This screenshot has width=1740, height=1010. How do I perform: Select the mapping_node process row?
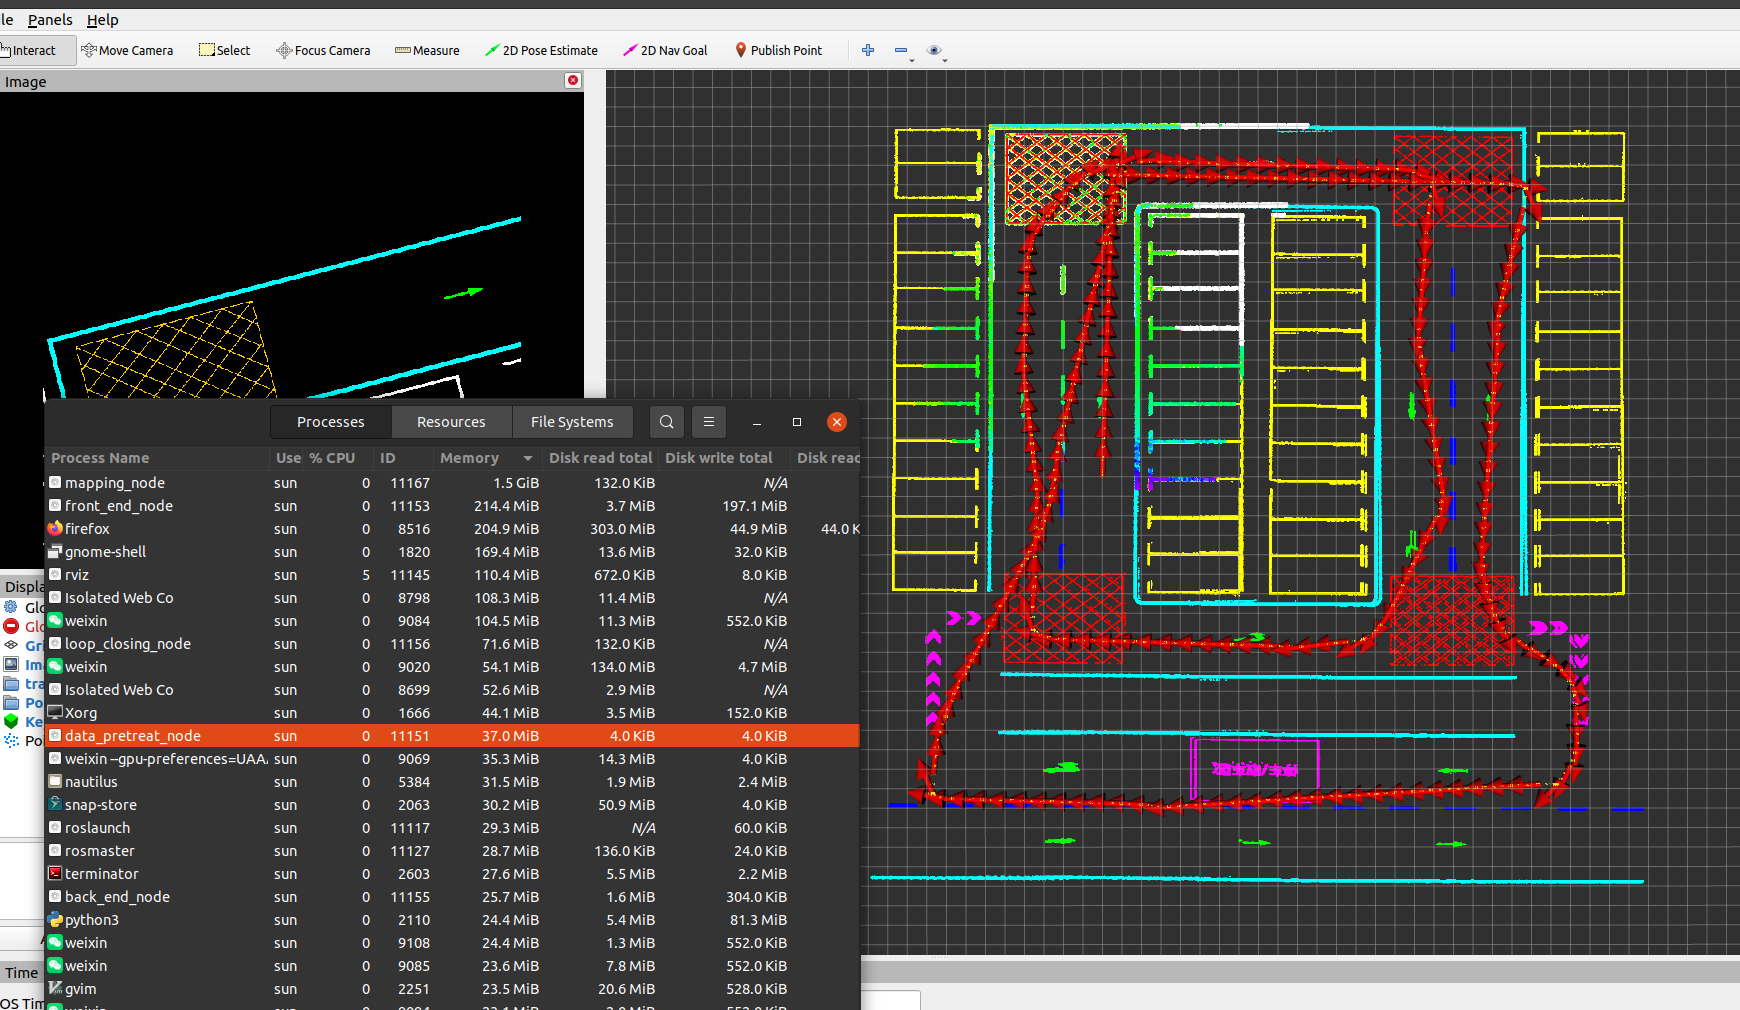click(452, 483)
